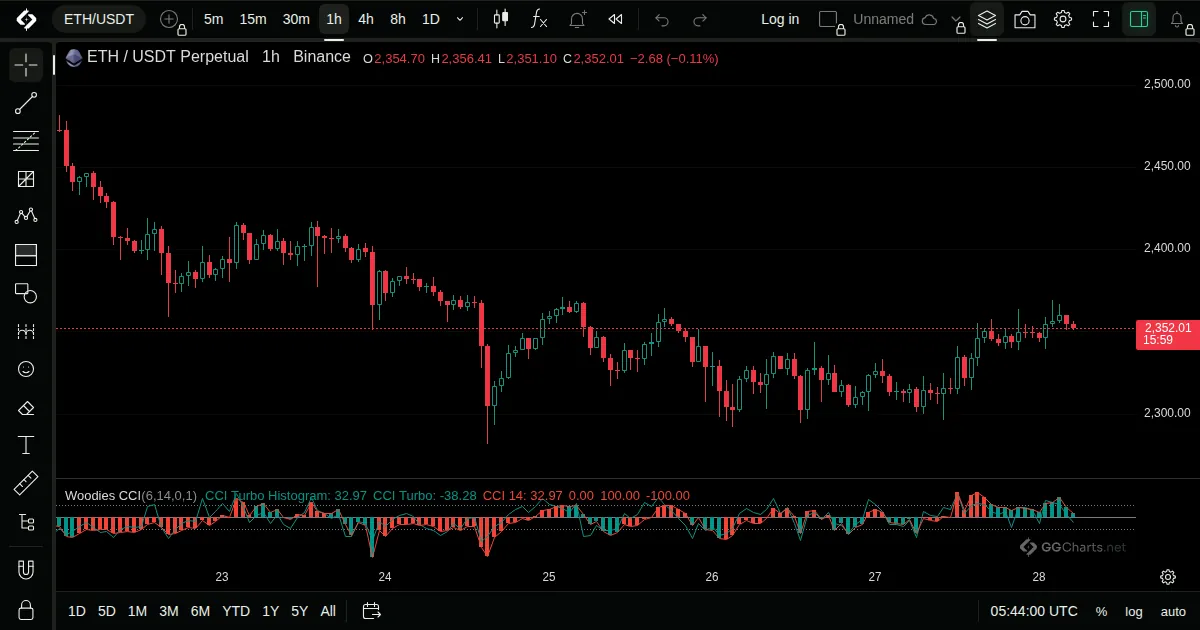Viewport: 1200px width, 630px height.
Task: Select the geometric shapes tool
Action: point(26,293)
